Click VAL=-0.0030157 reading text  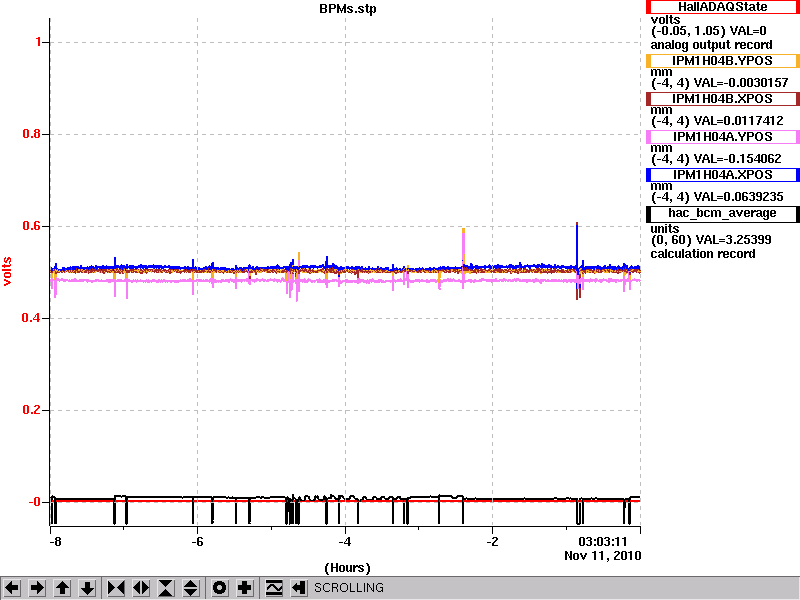click(x=741, y=83)
